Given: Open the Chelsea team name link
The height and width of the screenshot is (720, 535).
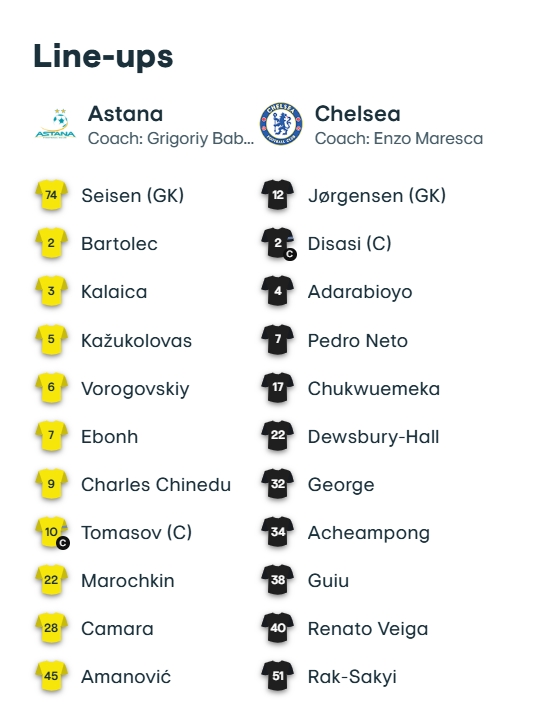Looking at the screenshot, I should (x=357, y=114).
